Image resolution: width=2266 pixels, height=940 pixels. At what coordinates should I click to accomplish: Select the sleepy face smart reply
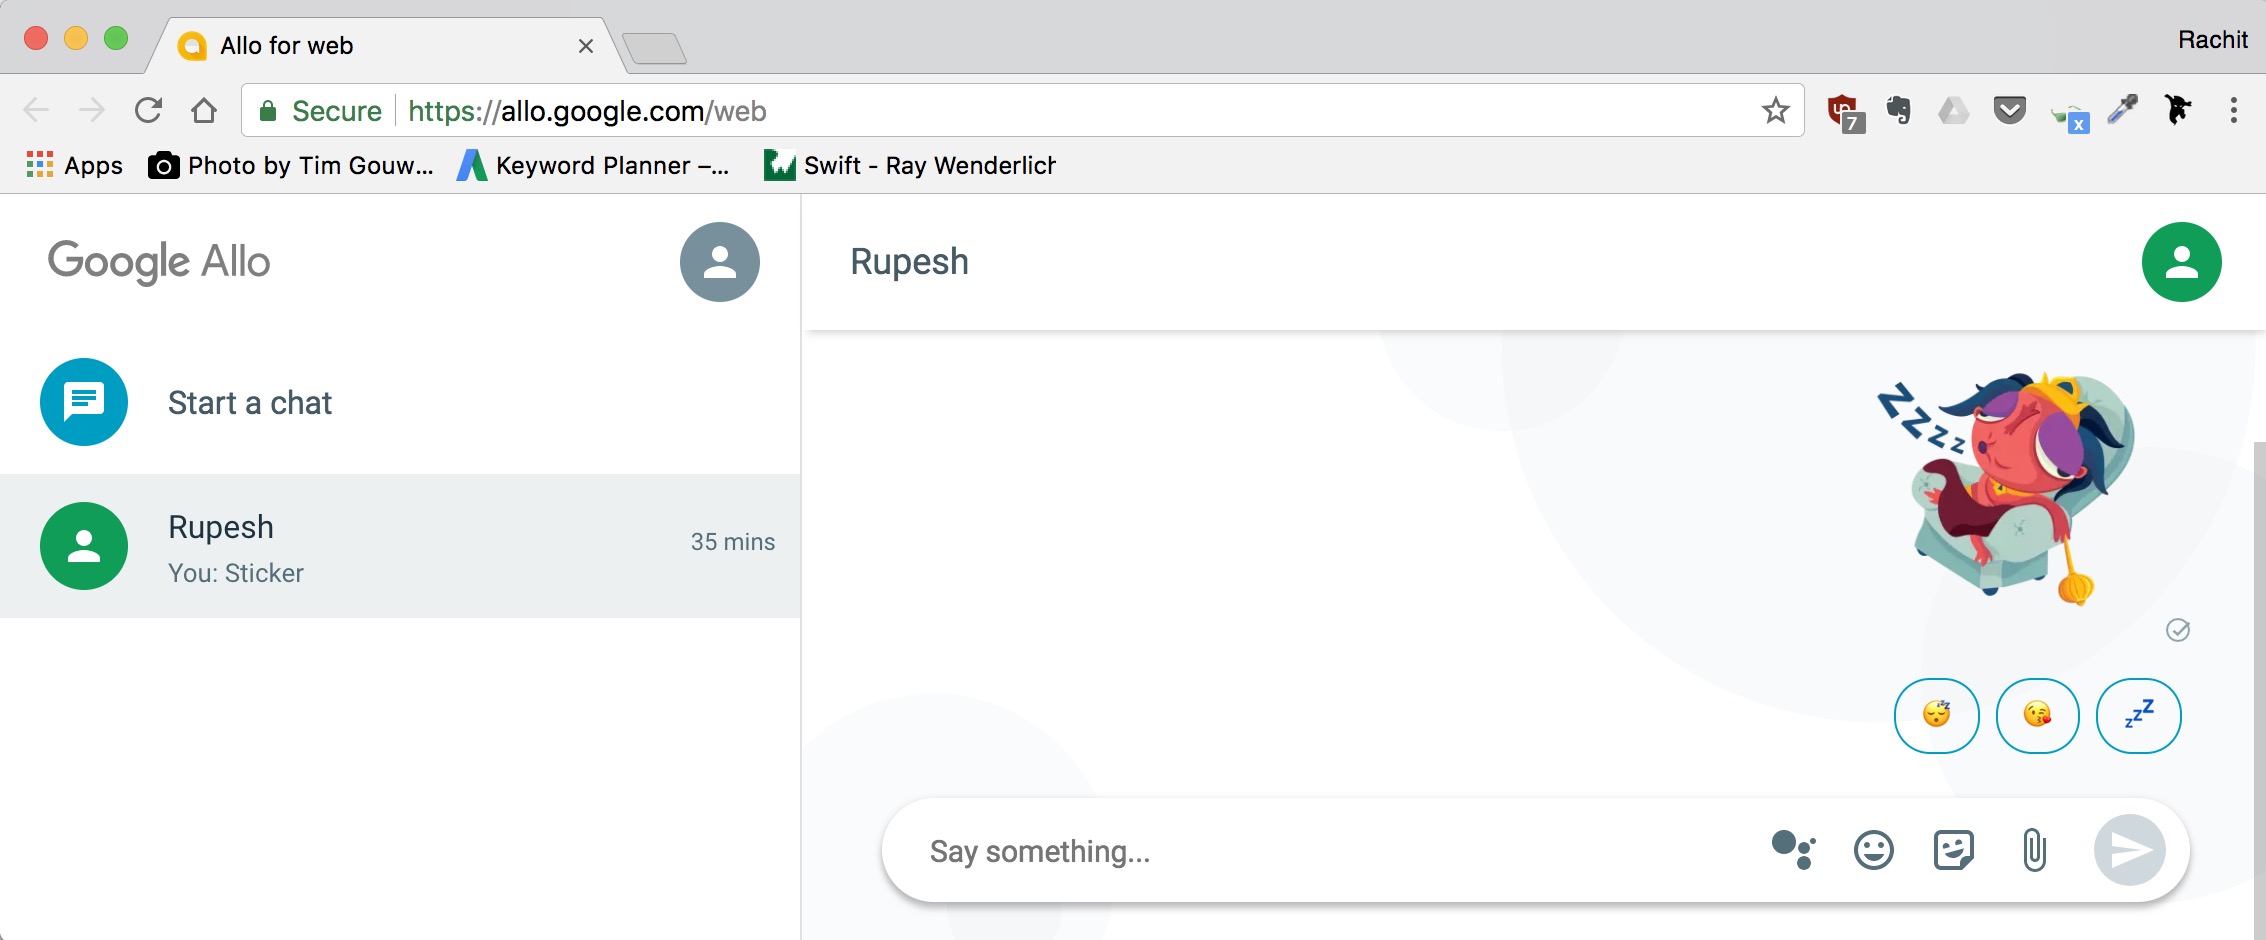point(1936,716)
